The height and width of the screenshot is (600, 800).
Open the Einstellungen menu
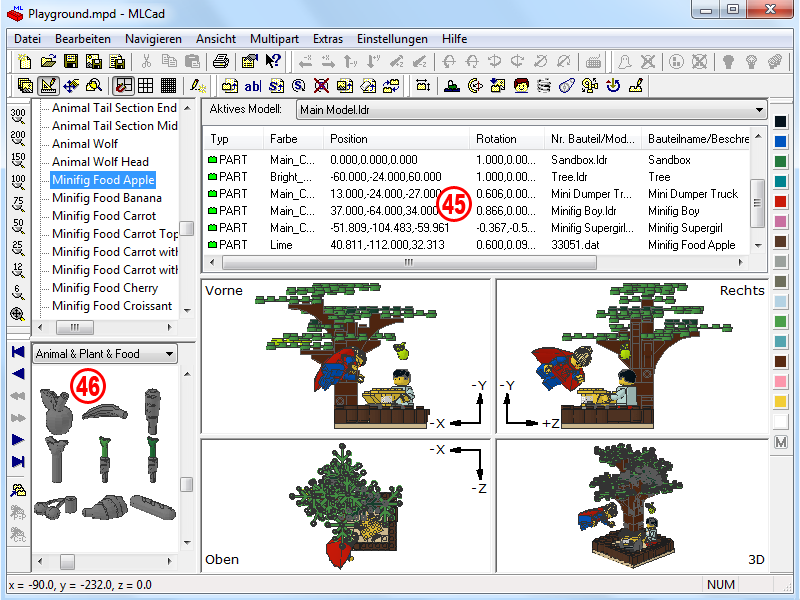(392, 39)
